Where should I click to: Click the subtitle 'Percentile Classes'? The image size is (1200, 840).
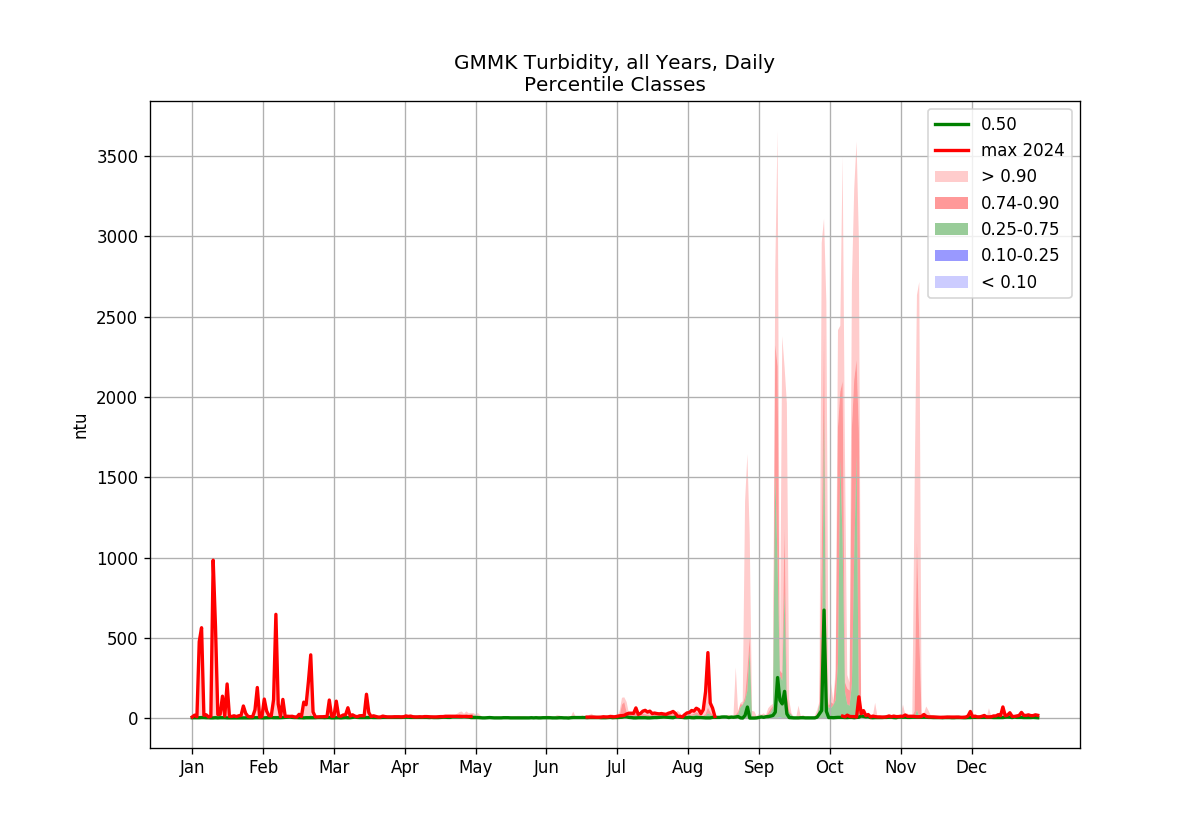pos(614,85)
